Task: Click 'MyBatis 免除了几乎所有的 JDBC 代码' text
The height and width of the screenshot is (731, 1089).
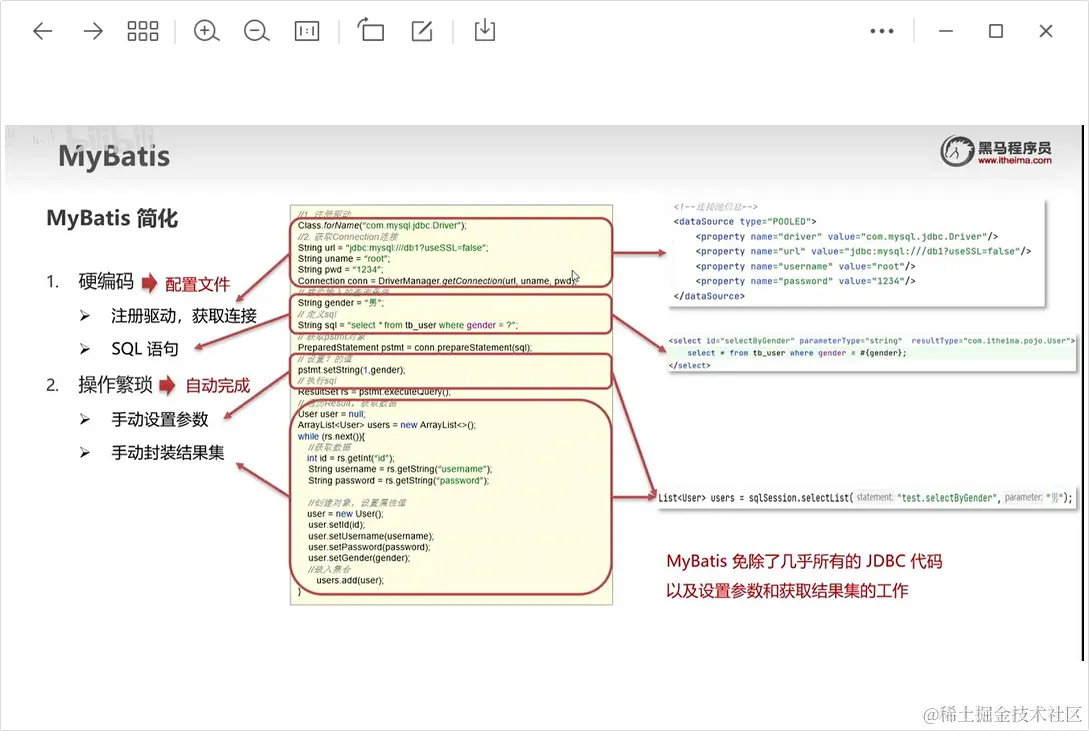Action: coord(804,562)
